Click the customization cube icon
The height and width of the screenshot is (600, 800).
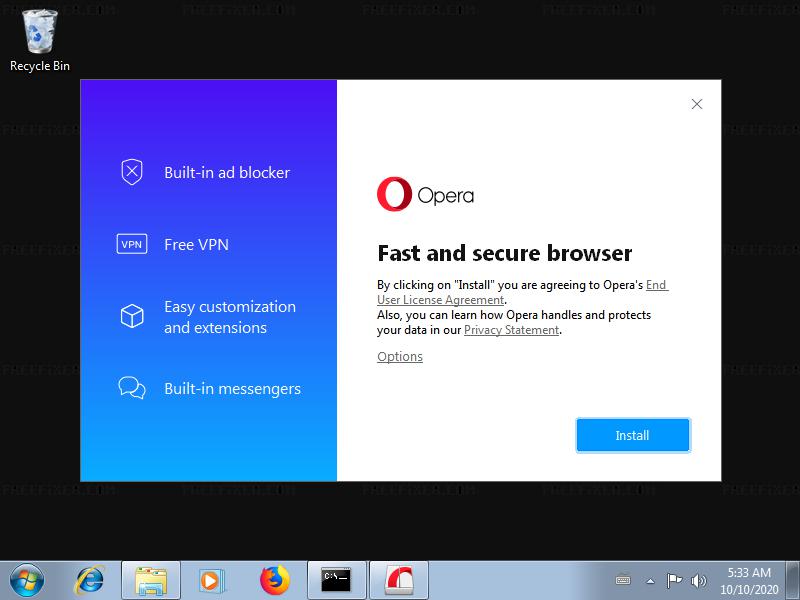(132, 316)
